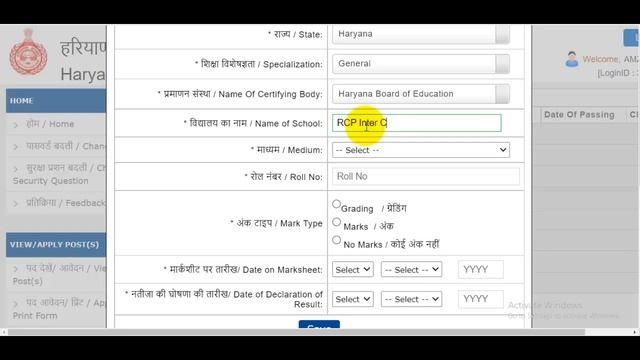Open the State dropdown showing Haryana
640x360 pixels.
pyautogui.click(x=421, y=34)
